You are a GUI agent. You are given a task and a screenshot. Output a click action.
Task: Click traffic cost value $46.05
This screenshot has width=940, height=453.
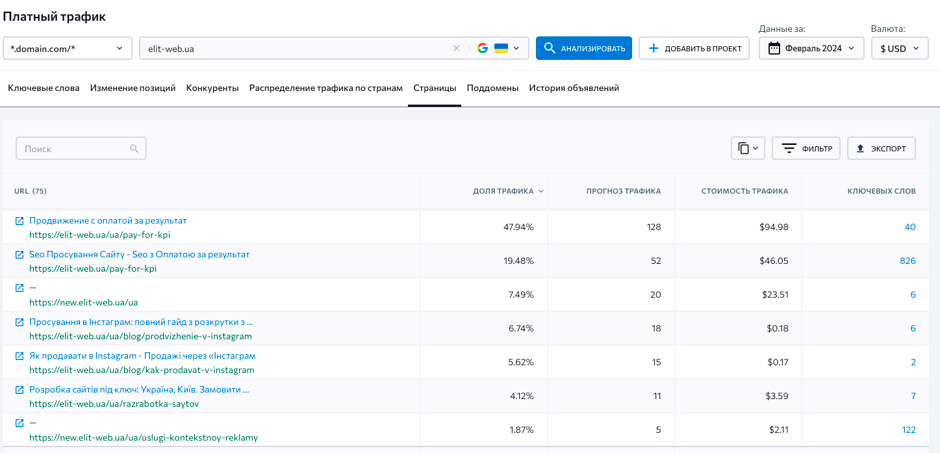click(773, 261)
